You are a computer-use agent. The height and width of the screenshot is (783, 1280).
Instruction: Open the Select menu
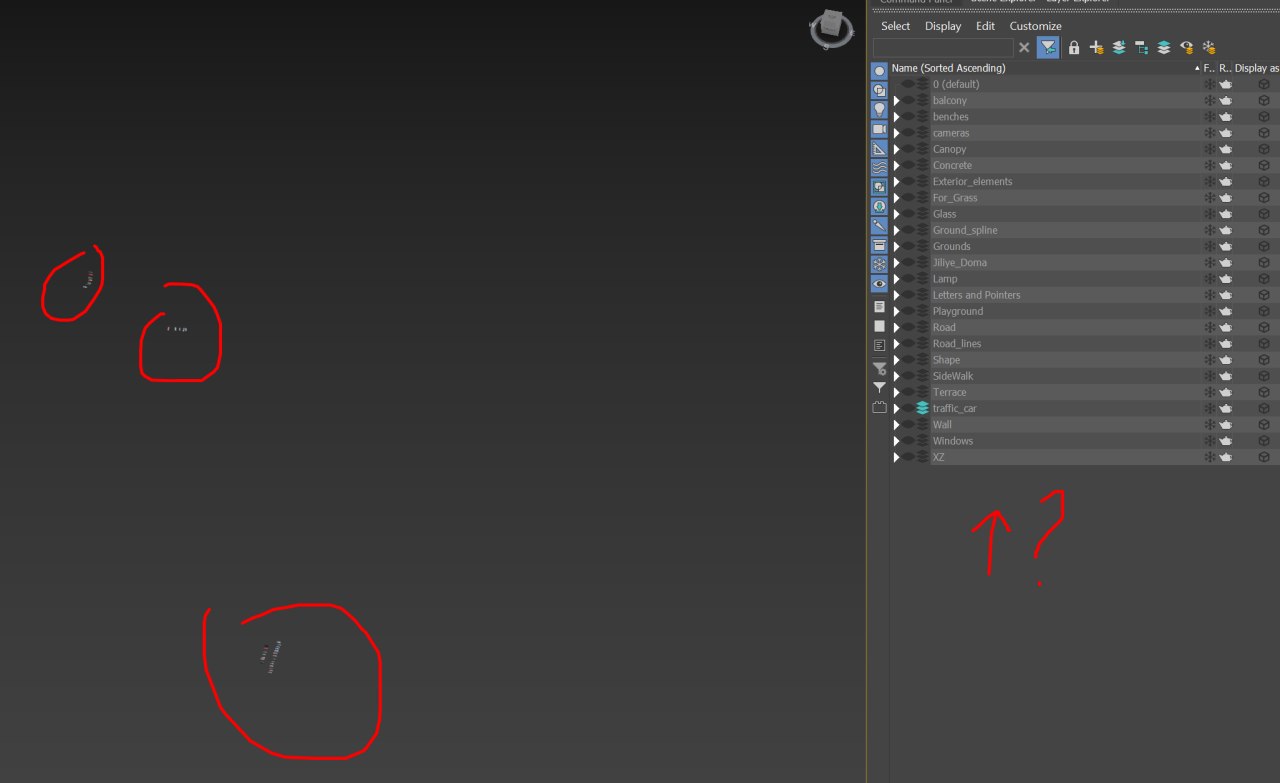coord(895,26)
